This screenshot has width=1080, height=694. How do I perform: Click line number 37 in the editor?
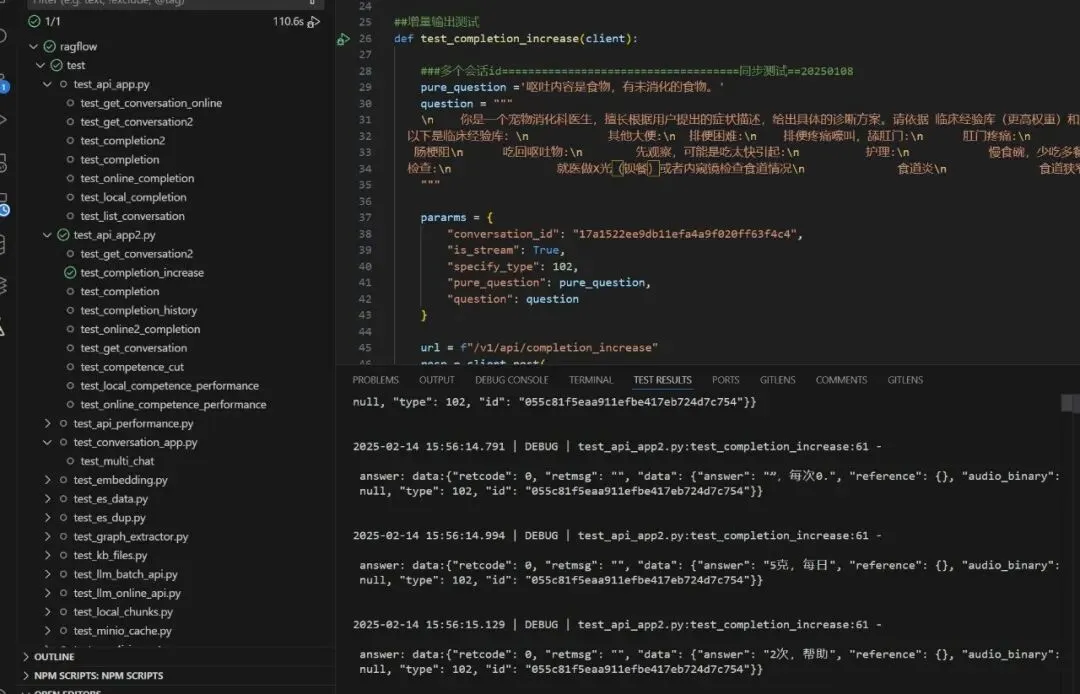365,218
